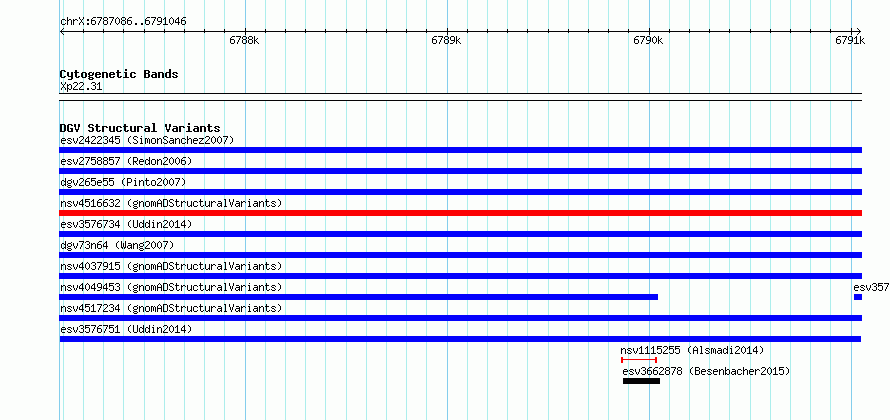The width and height of the screenshot is (890, 420).
Task: Select the blue bar under dgv265e55
Action: click(x=461, y=192)
